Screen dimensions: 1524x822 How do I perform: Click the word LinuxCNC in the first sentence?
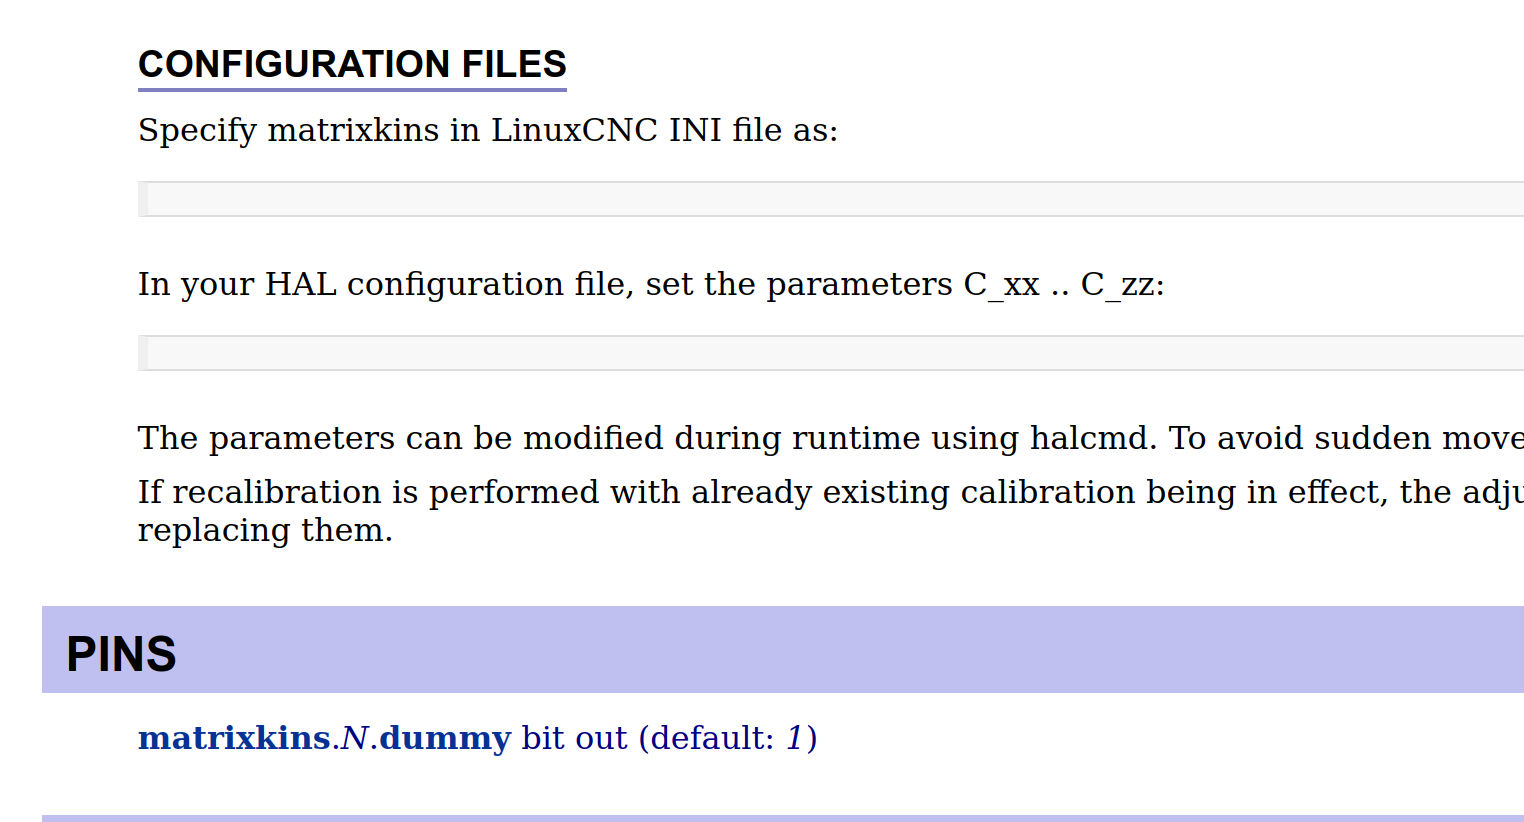[574, 131]
